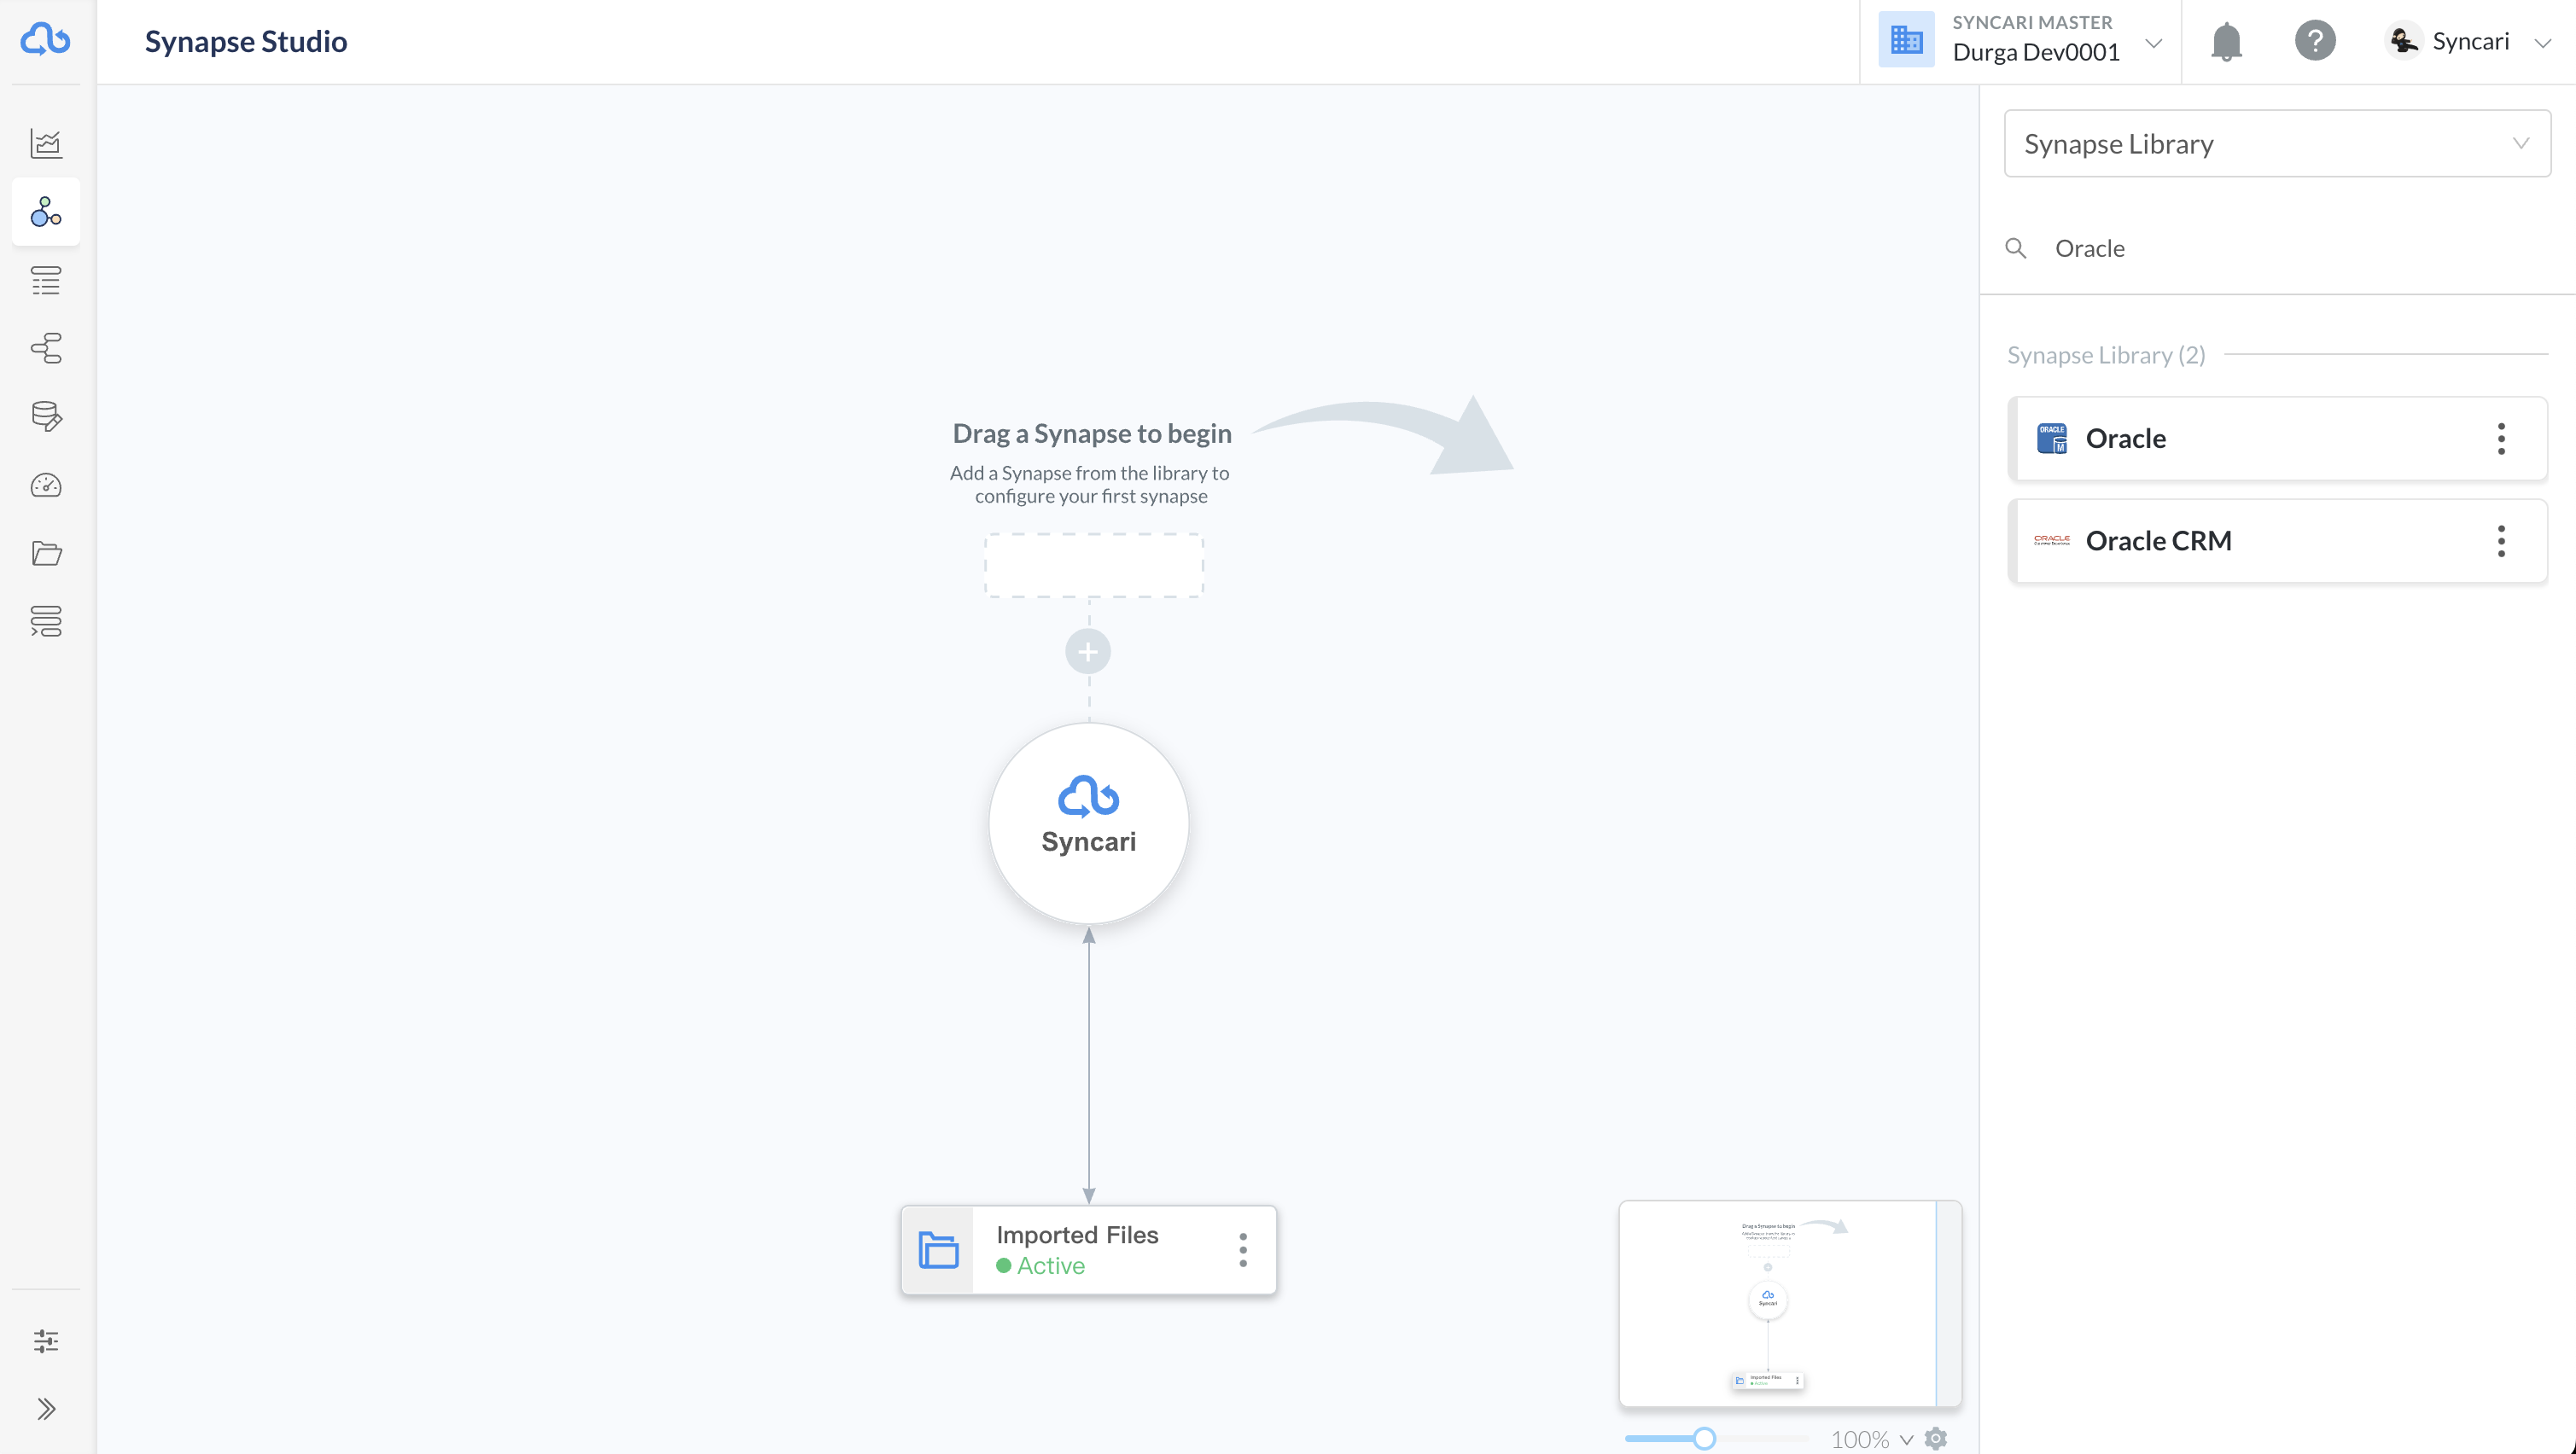Select the Imported Files node
The width and height of the screenshot is (2576, 1454).
1088,1250
